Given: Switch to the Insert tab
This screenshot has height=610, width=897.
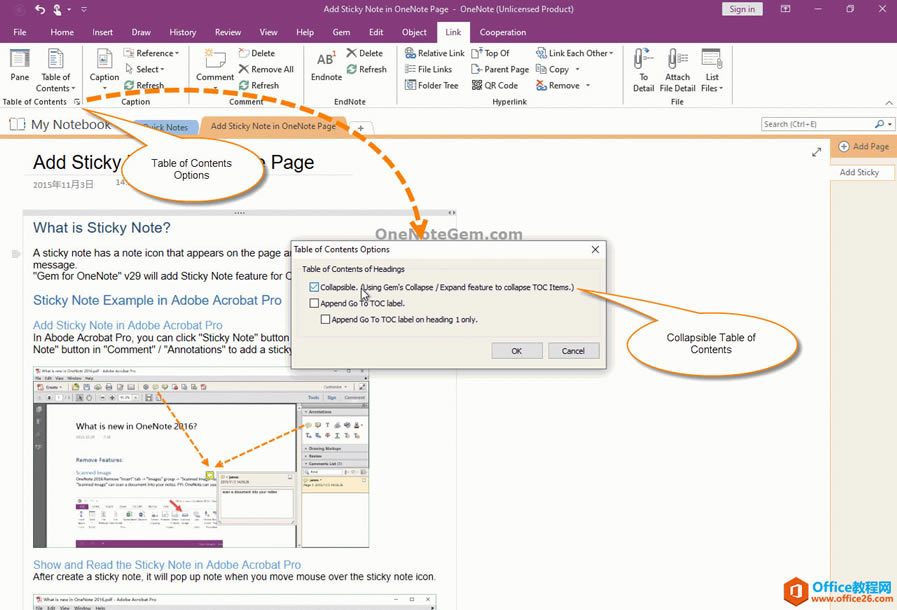Looking at the screenshot, I should (102, 32).
